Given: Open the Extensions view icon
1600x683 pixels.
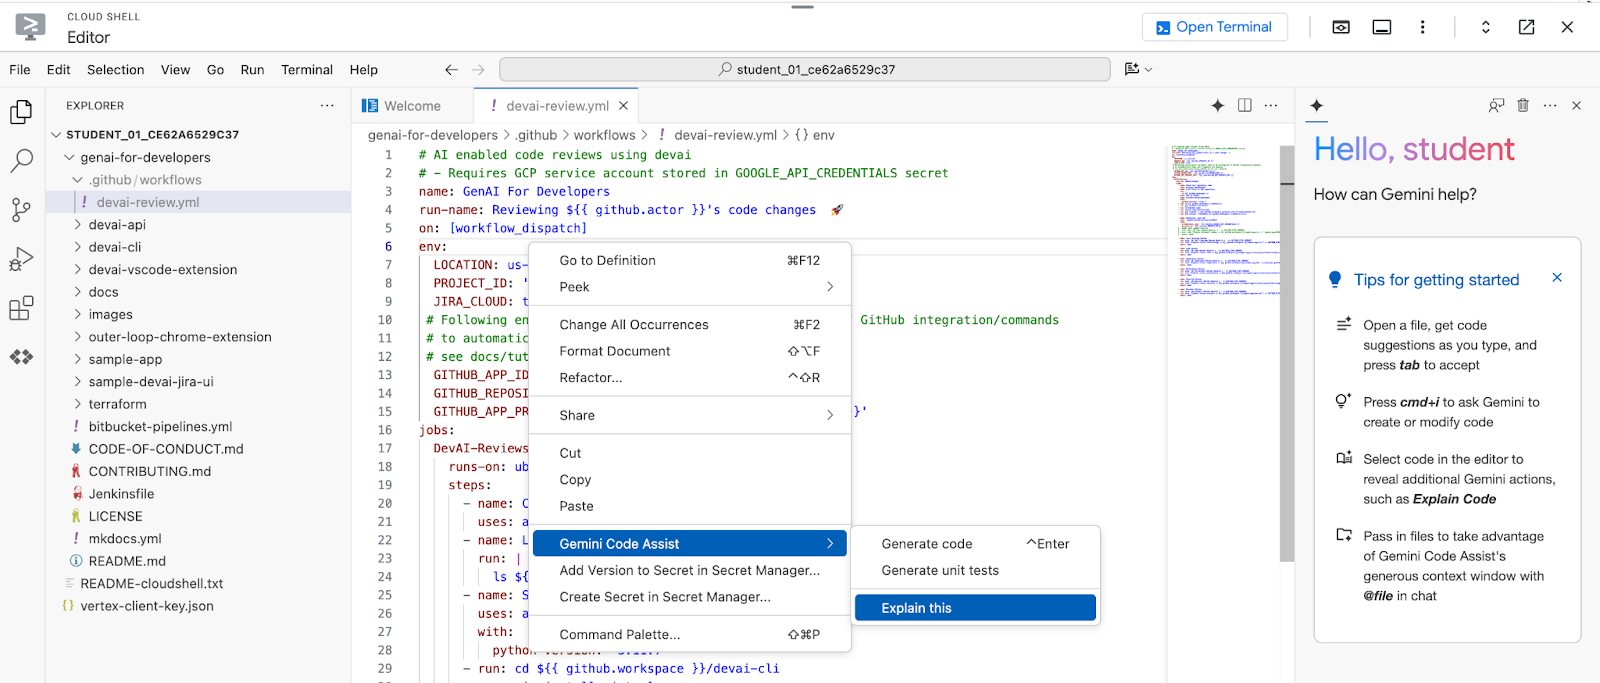Looking at the screenshot, I should tap(21, 308).
